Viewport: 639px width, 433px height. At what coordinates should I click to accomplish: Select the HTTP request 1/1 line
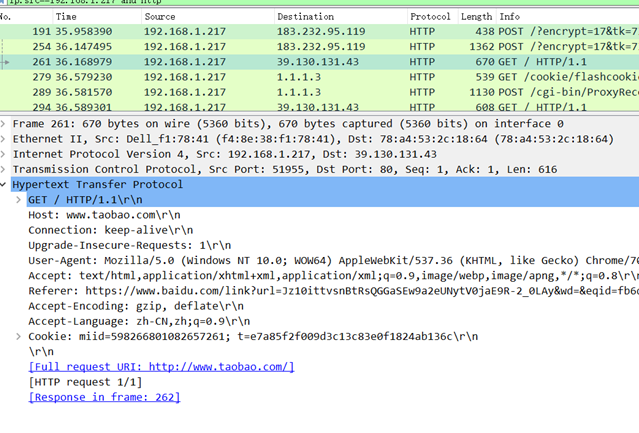[85, 382]
